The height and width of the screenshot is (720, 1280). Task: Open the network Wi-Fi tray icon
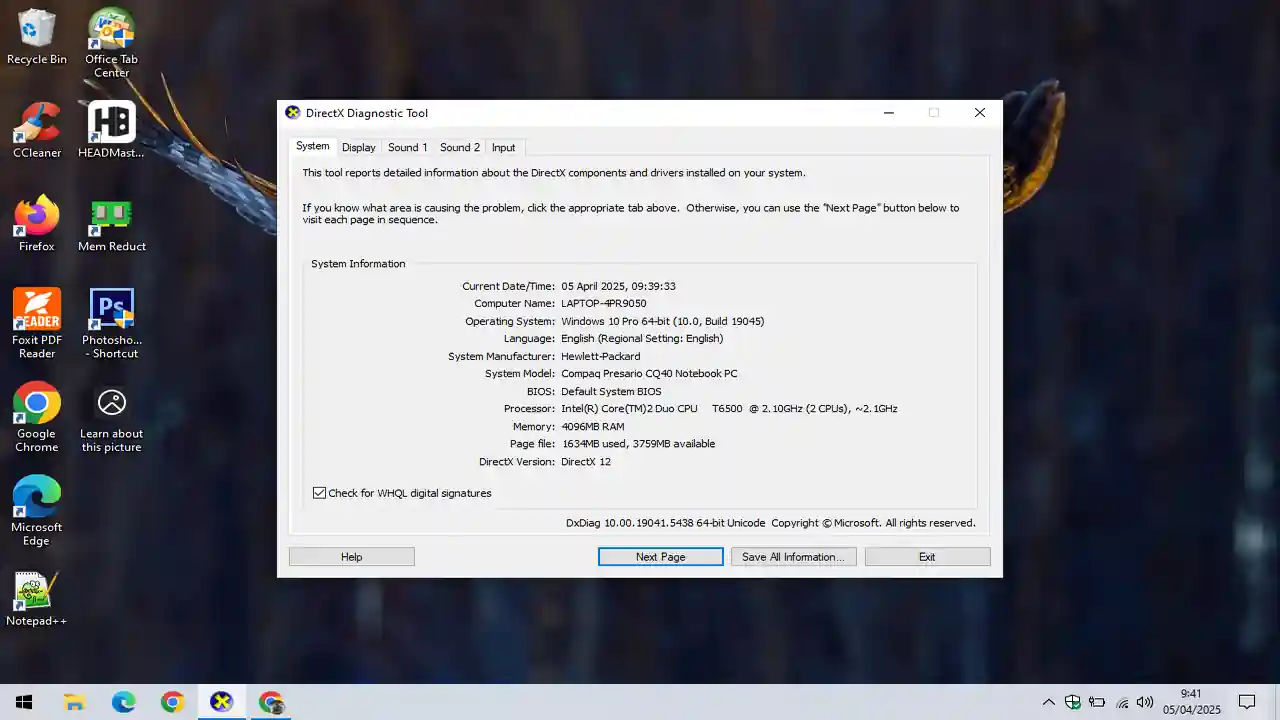(1122, 702)
